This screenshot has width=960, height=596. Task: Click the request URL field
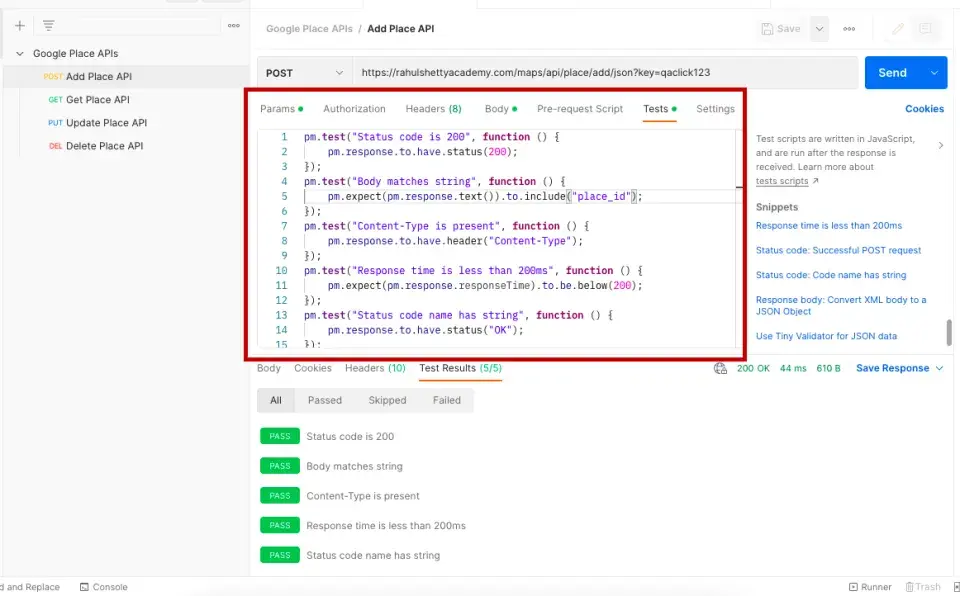(x=604, y=73)
